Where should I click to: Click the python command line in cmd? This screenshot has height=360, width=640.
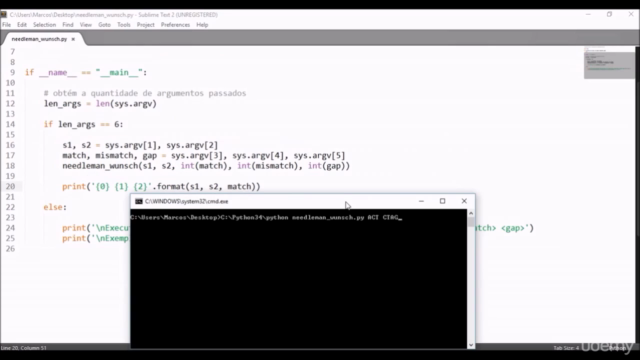(266, 218)
